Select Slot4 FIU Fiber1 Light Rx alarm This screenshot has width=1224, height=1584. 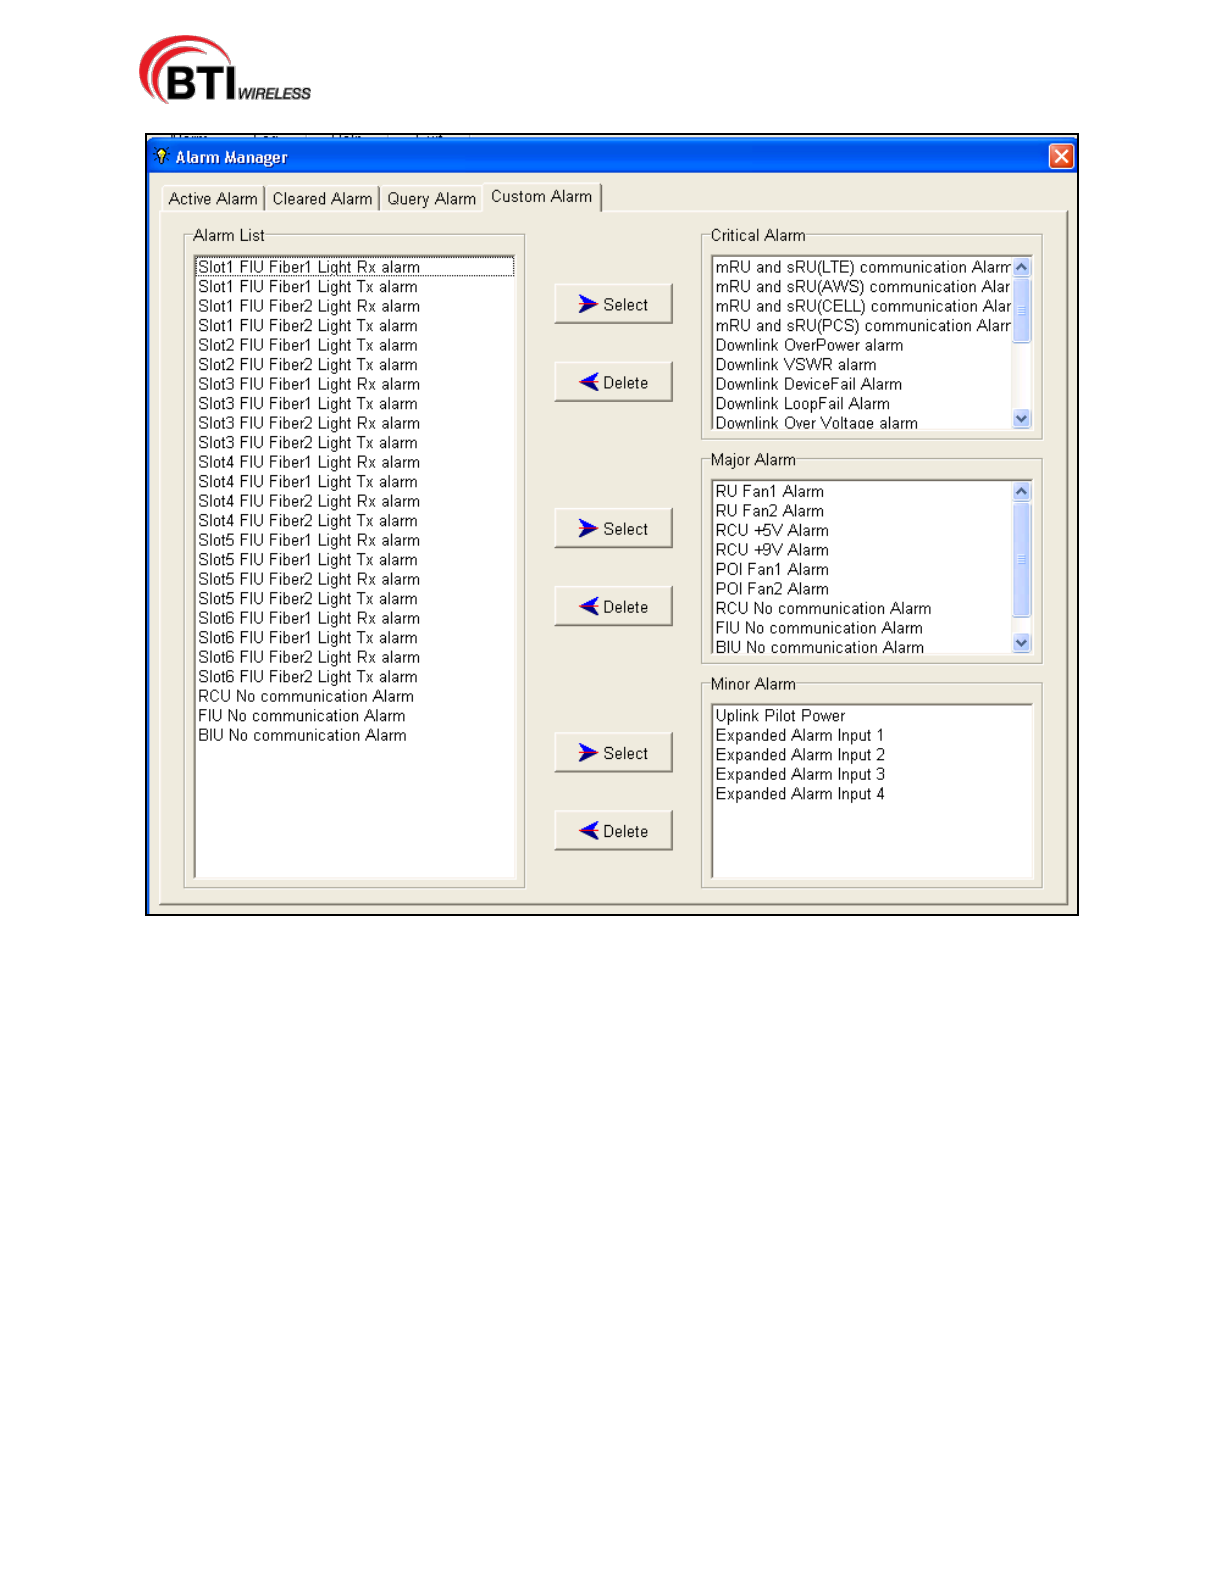(355, 462)
